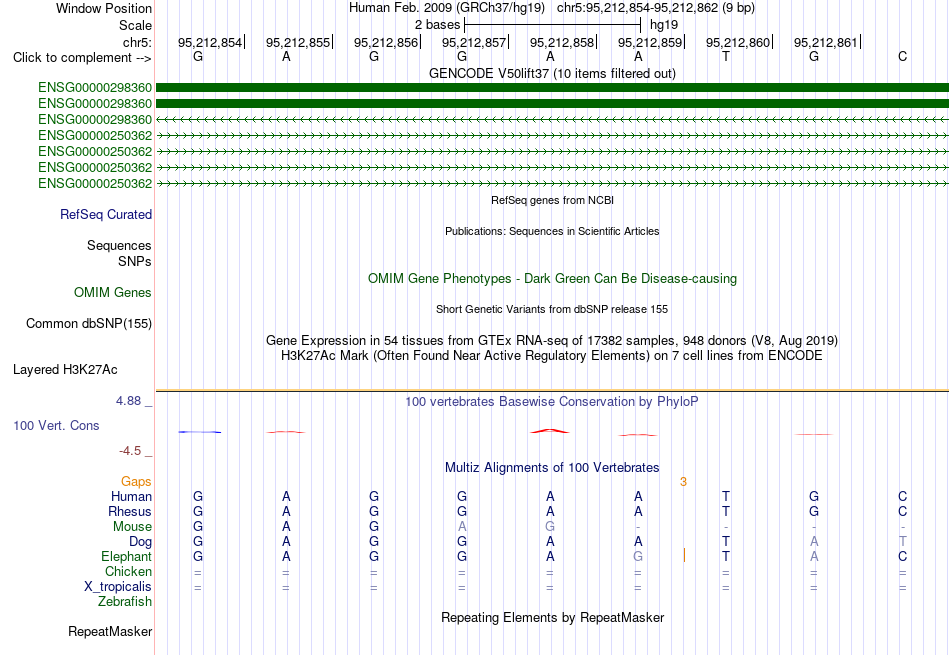The image size is (950, 655).
Task: Click the X_tropicalis species label
Action: [x=118, y=587]
